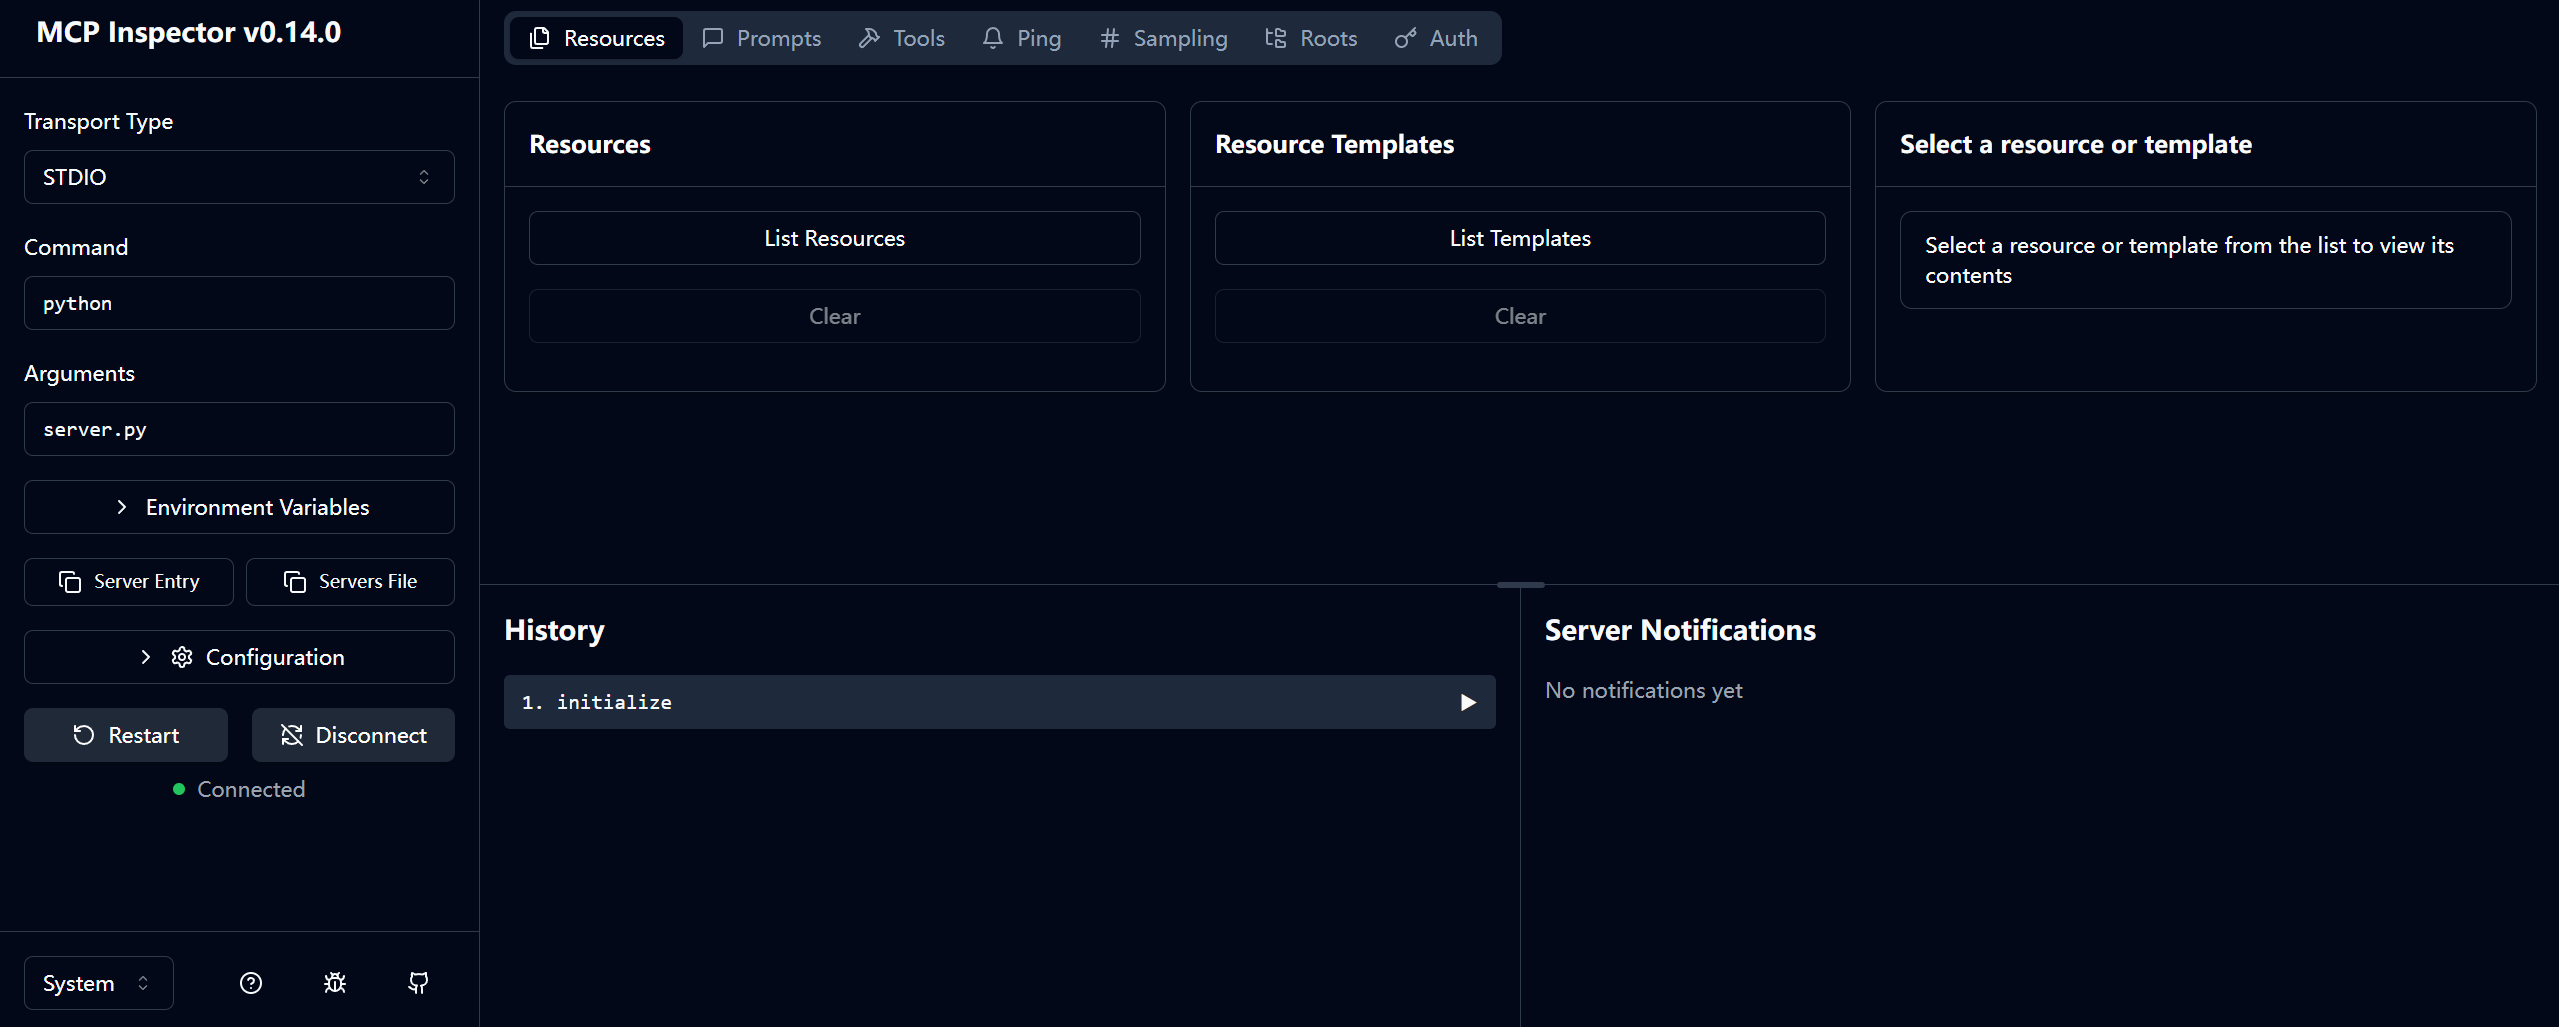The image size is (2559, 1027).
Task: Click the restart circular arrow icon
Action: (84, 735)
